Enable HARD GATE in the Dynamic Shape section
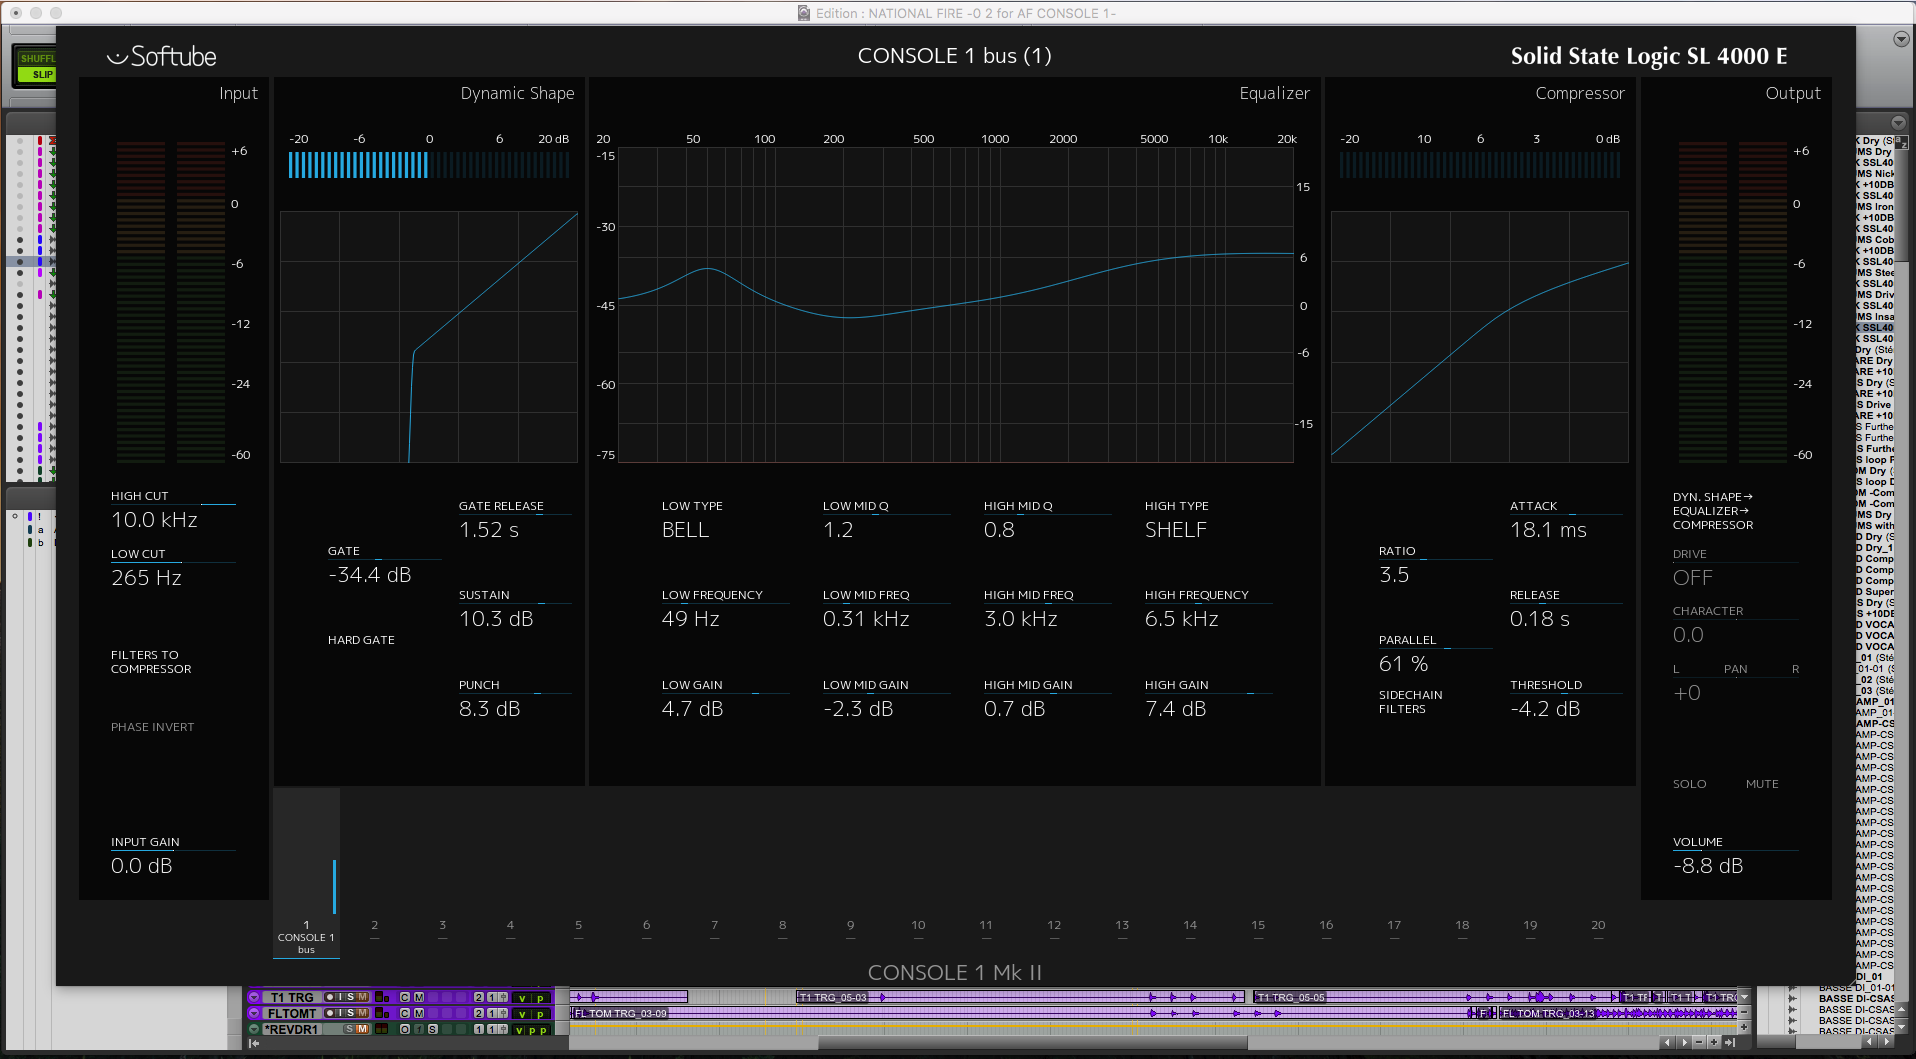1916x1059 pixels. (361, 639)
